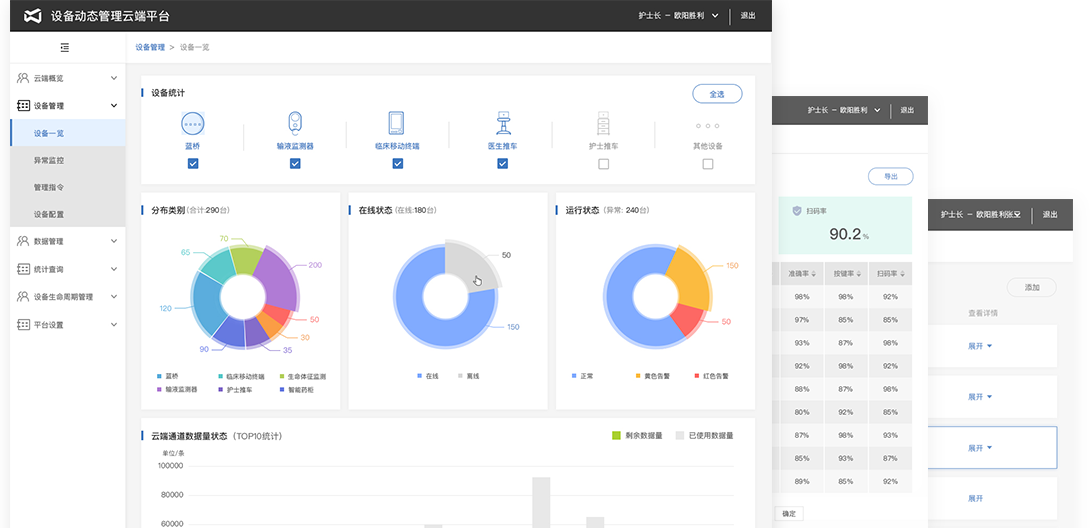Select the 蓝桥 device icon
This screenshot has width=1092, height=528.
pyautogui.click(x=193, y=123)
